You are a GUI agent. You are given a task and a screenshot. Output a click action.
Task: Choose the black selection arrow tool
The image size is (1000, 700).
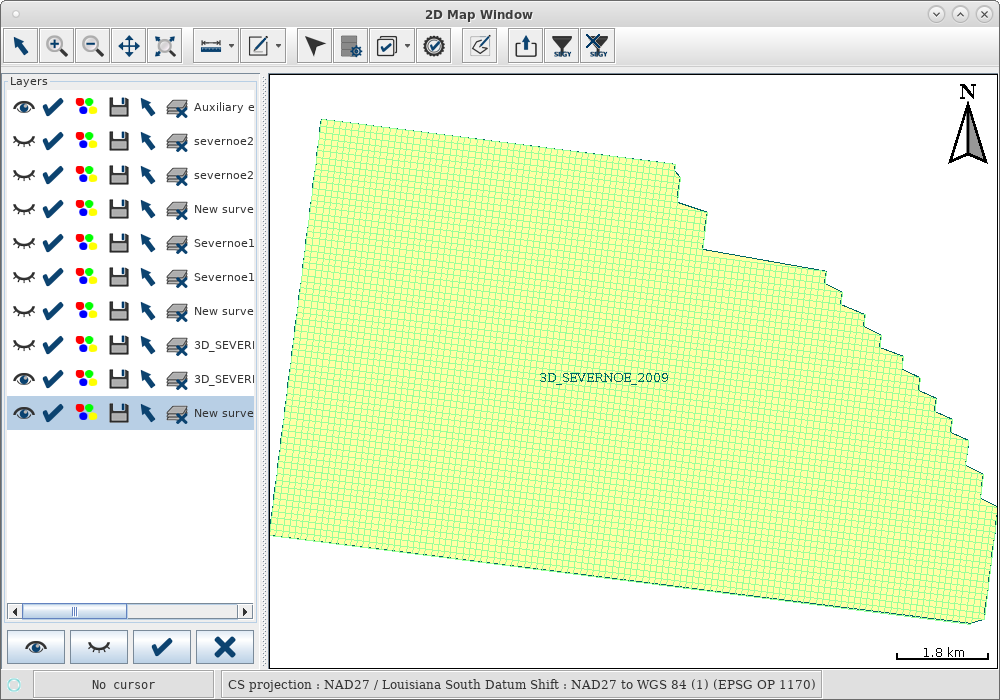point(314,46)
